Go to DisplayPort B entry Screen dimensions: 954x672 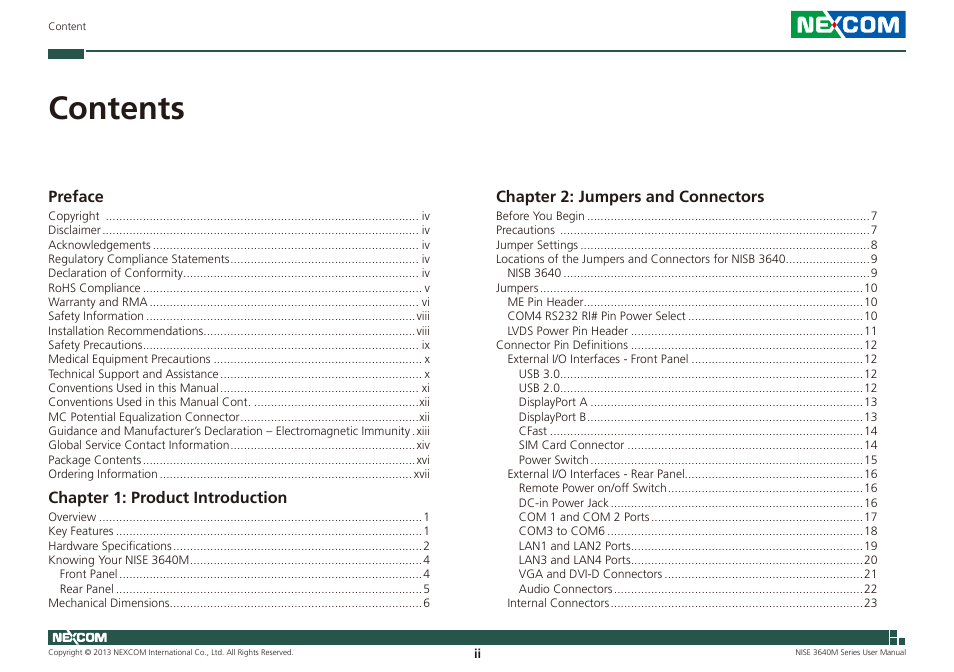(x=698, y=417)
